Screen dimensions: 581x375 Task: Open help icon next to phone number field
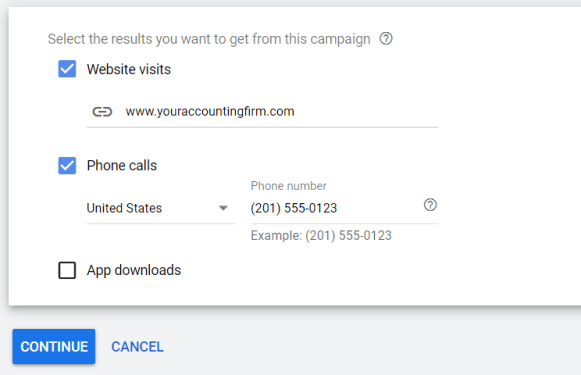pos(430,205)
